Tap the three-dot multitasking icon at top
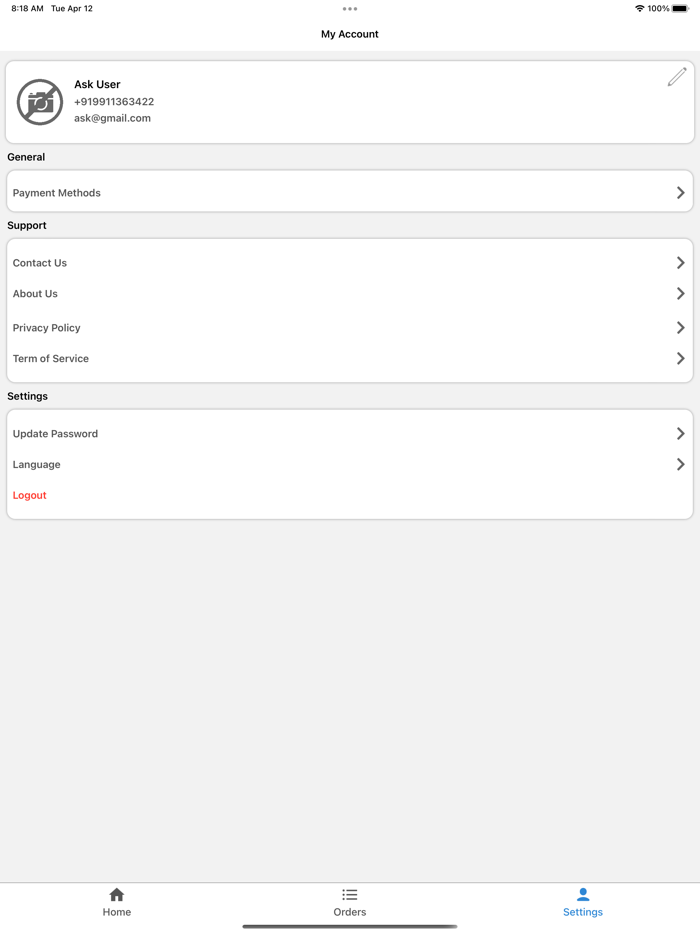 pyautogui.click(x=350, y=9)
